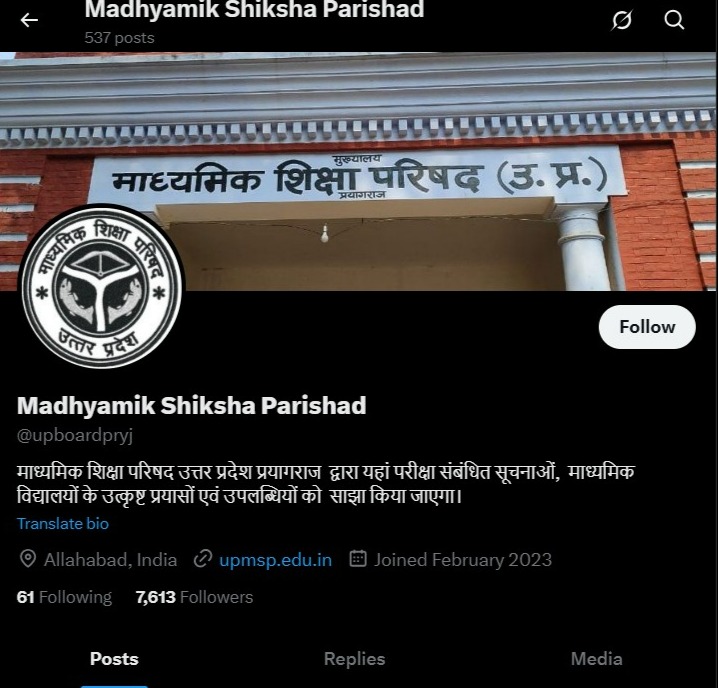Switch to the Media tab
718x688 pixels.
(x=597, y=659)
